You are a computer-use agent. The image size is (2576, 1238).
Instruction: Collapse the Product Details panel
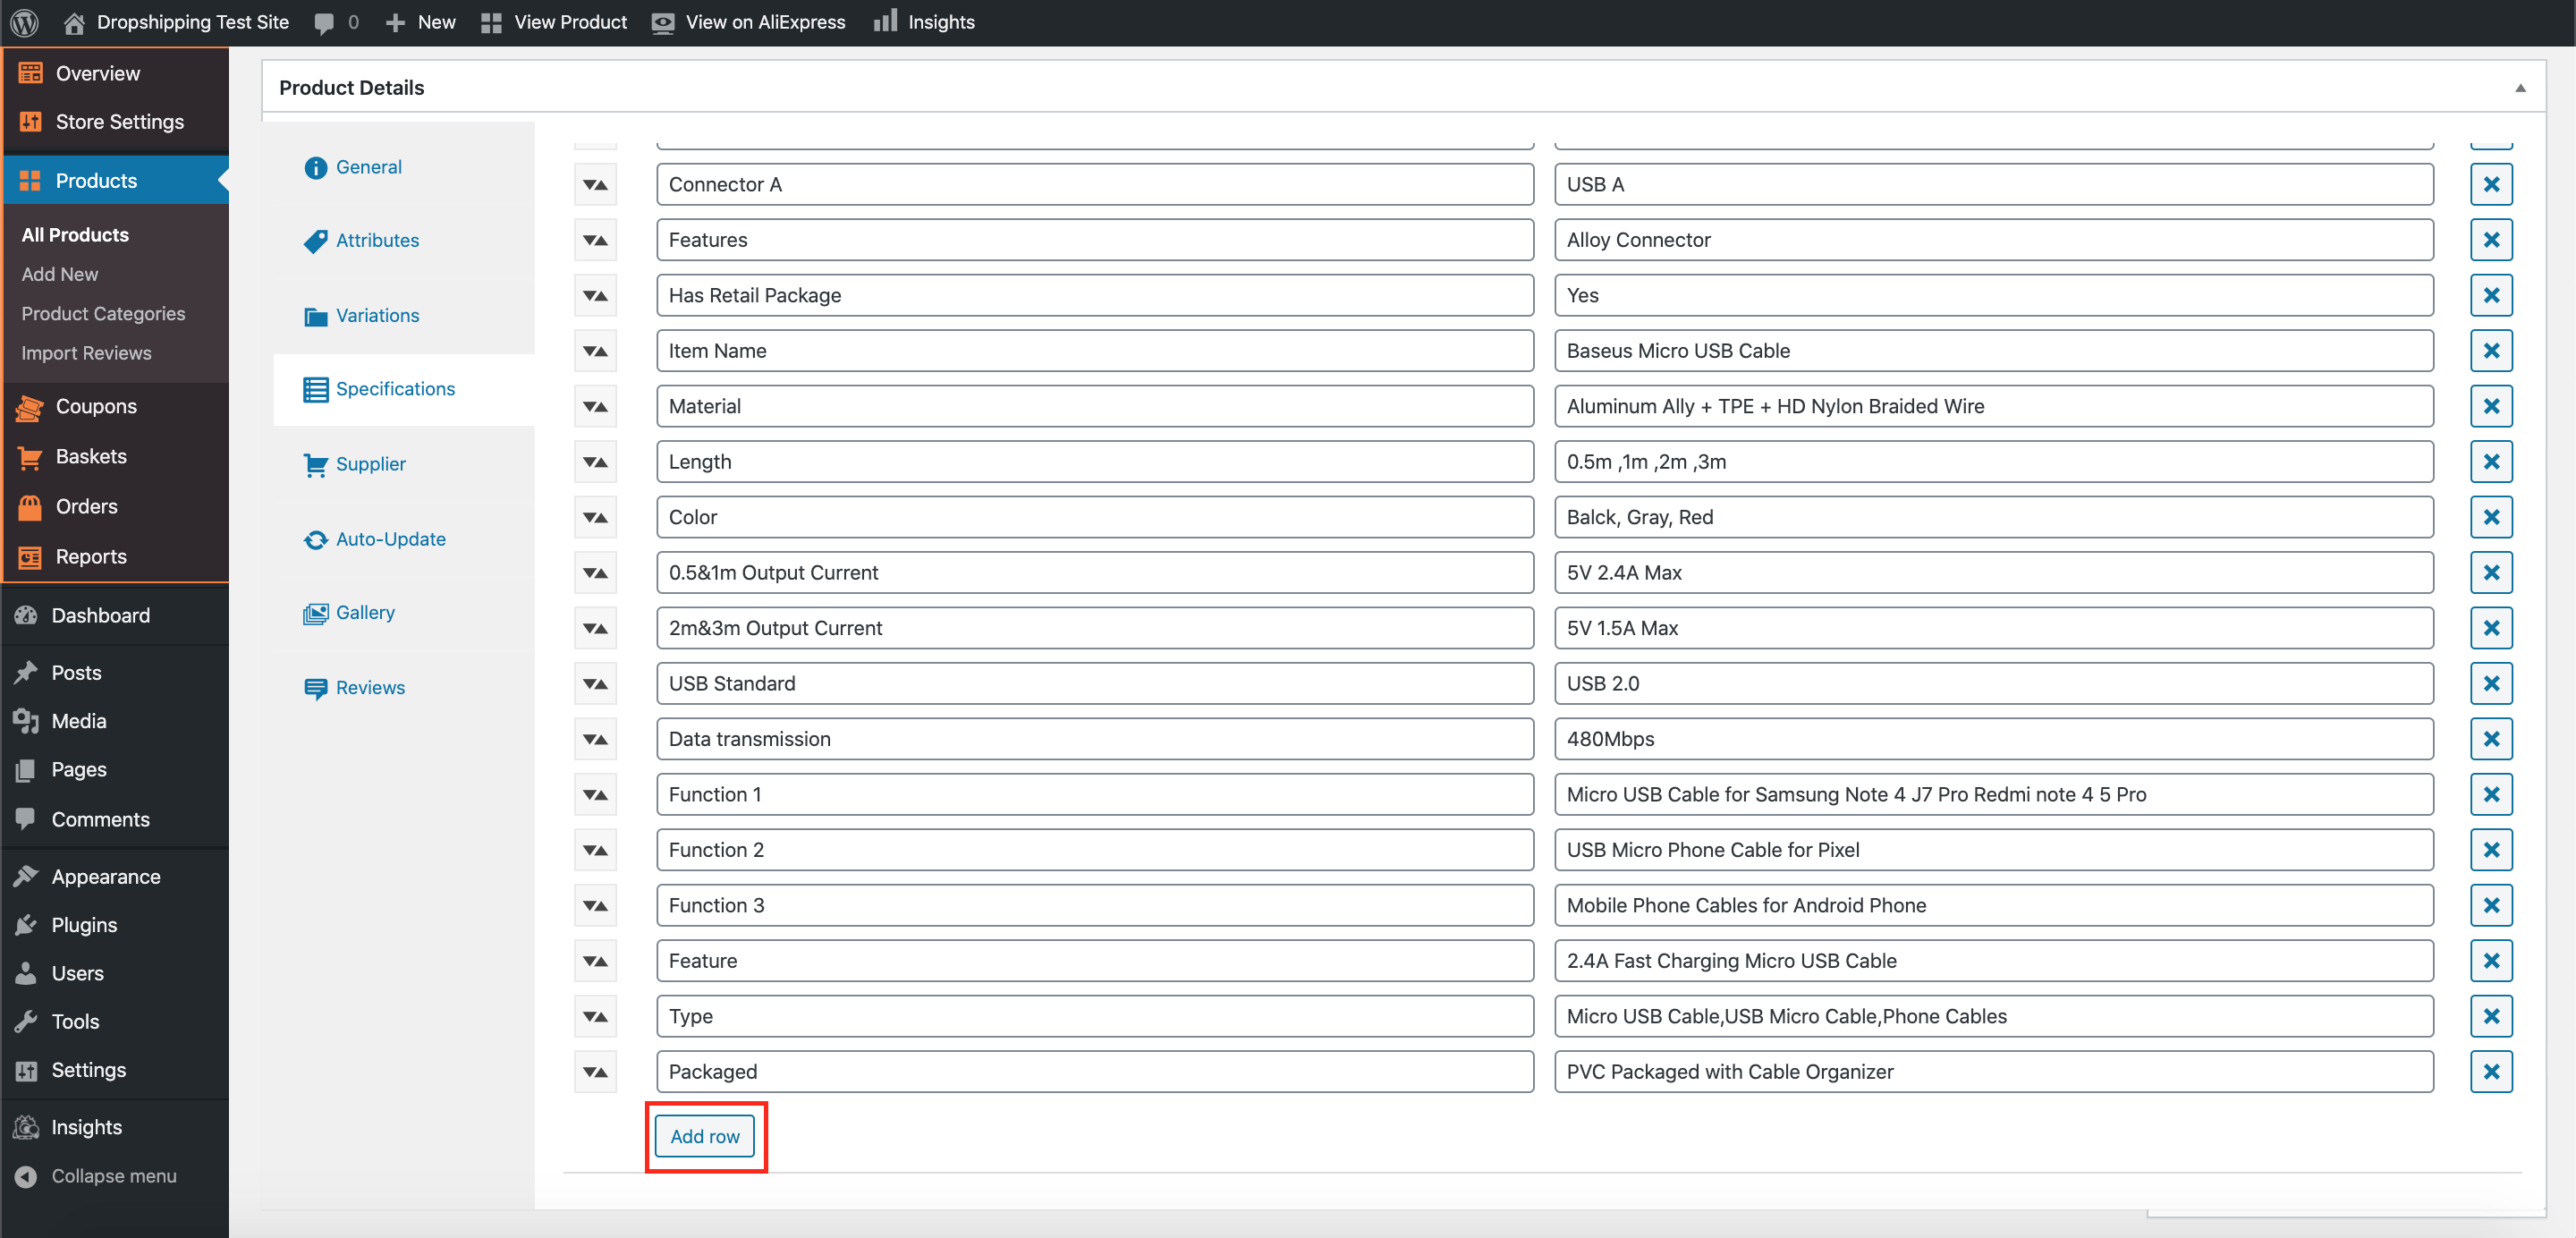point(2520,88)
